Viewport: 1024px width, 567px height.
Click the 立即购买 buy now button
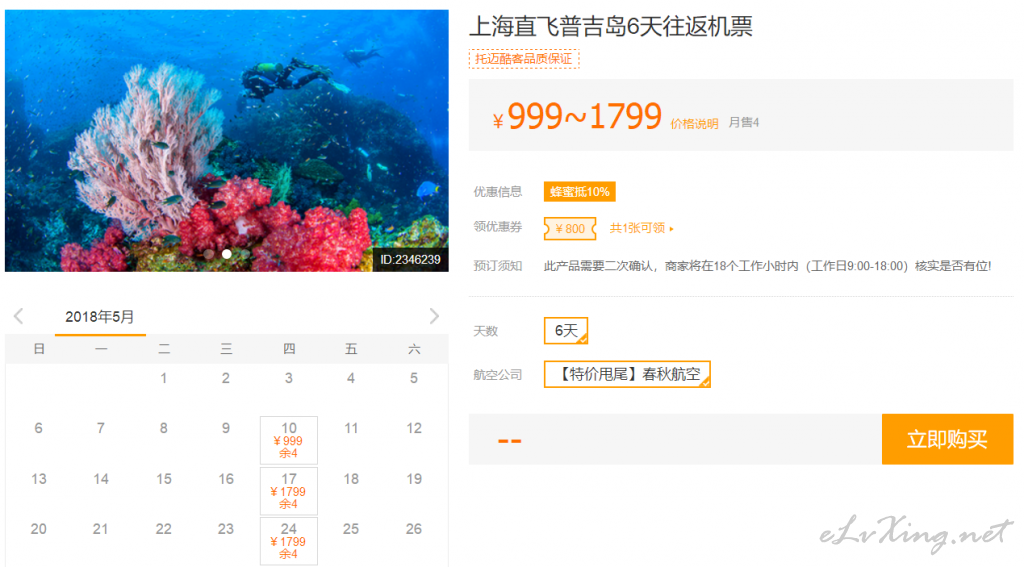[x=947, y=439]
